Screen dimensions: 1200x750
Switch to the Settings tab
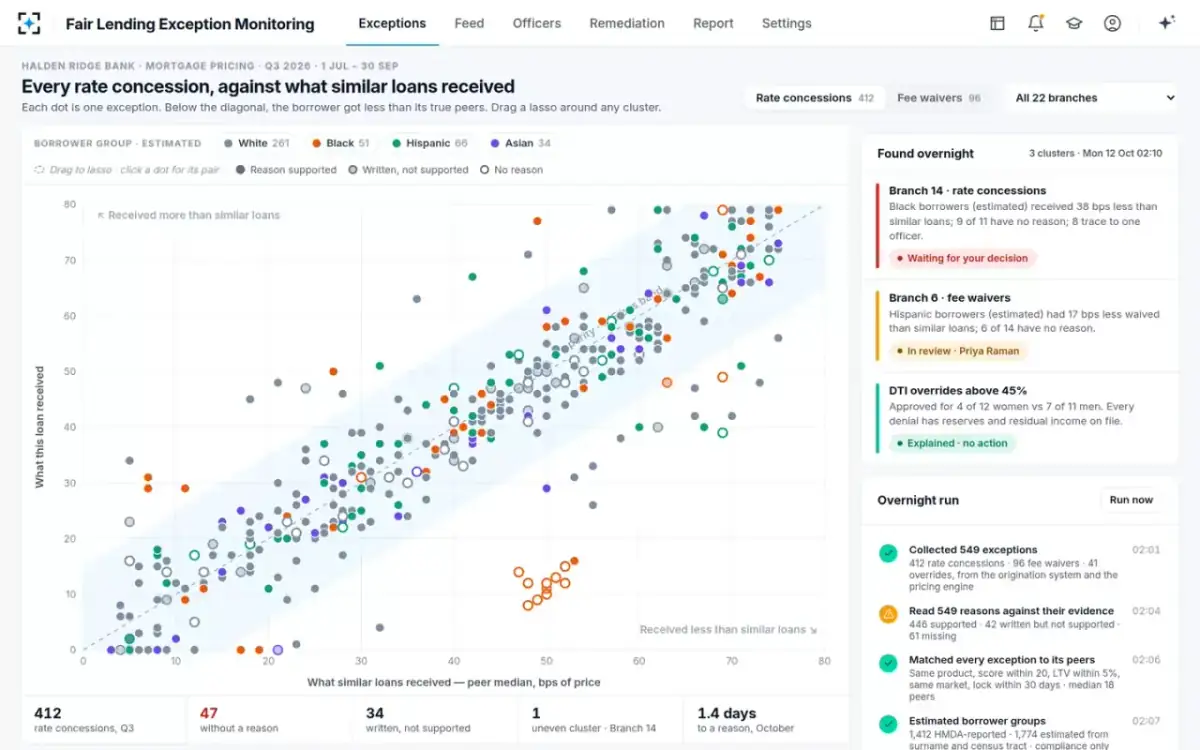tap(787, 23)
